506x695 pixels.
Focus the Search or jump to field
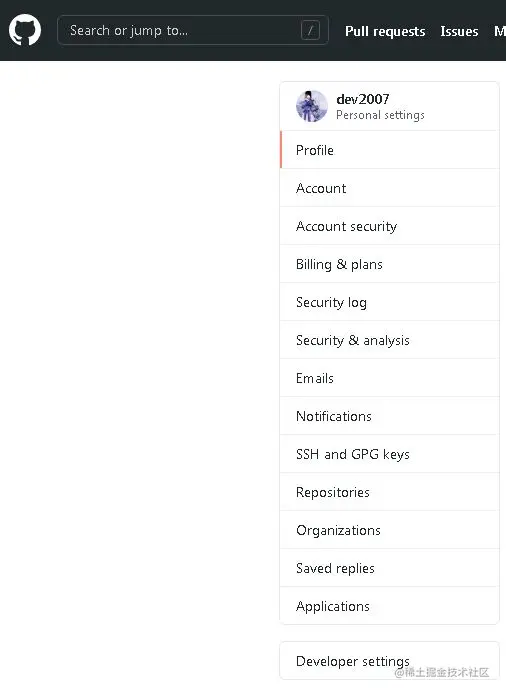point(193,30)
